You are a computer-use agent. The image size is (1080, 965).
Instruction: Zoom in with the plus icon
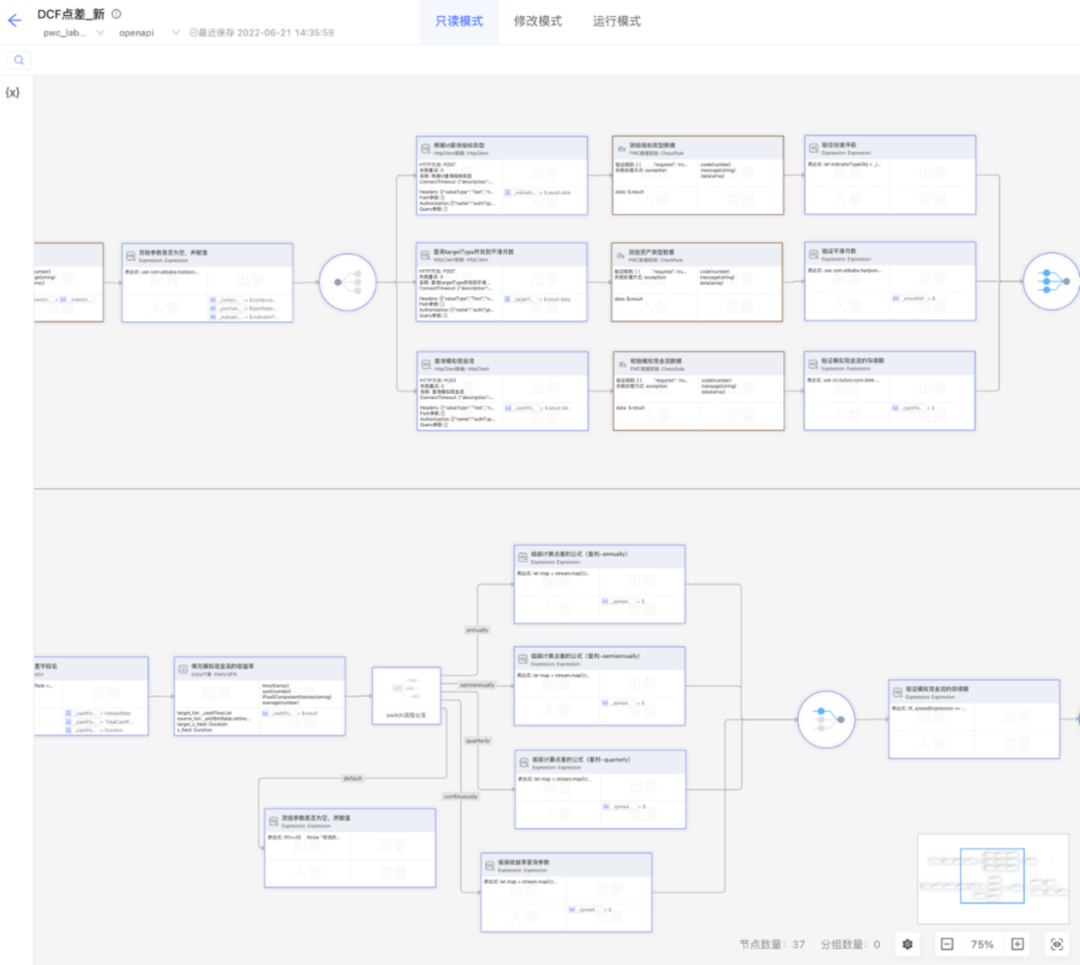pyautogui.click(x=1017, y=944)
